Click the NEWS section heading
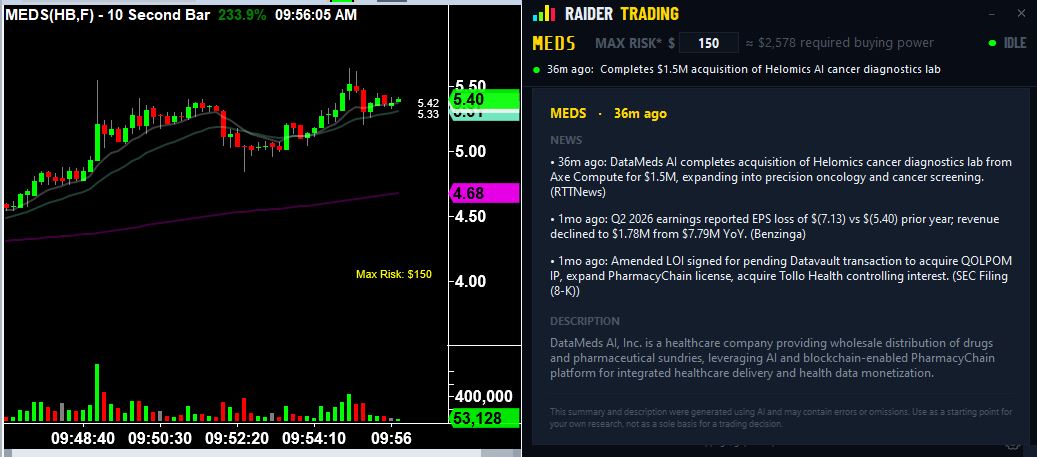 [x=566, y=140]
